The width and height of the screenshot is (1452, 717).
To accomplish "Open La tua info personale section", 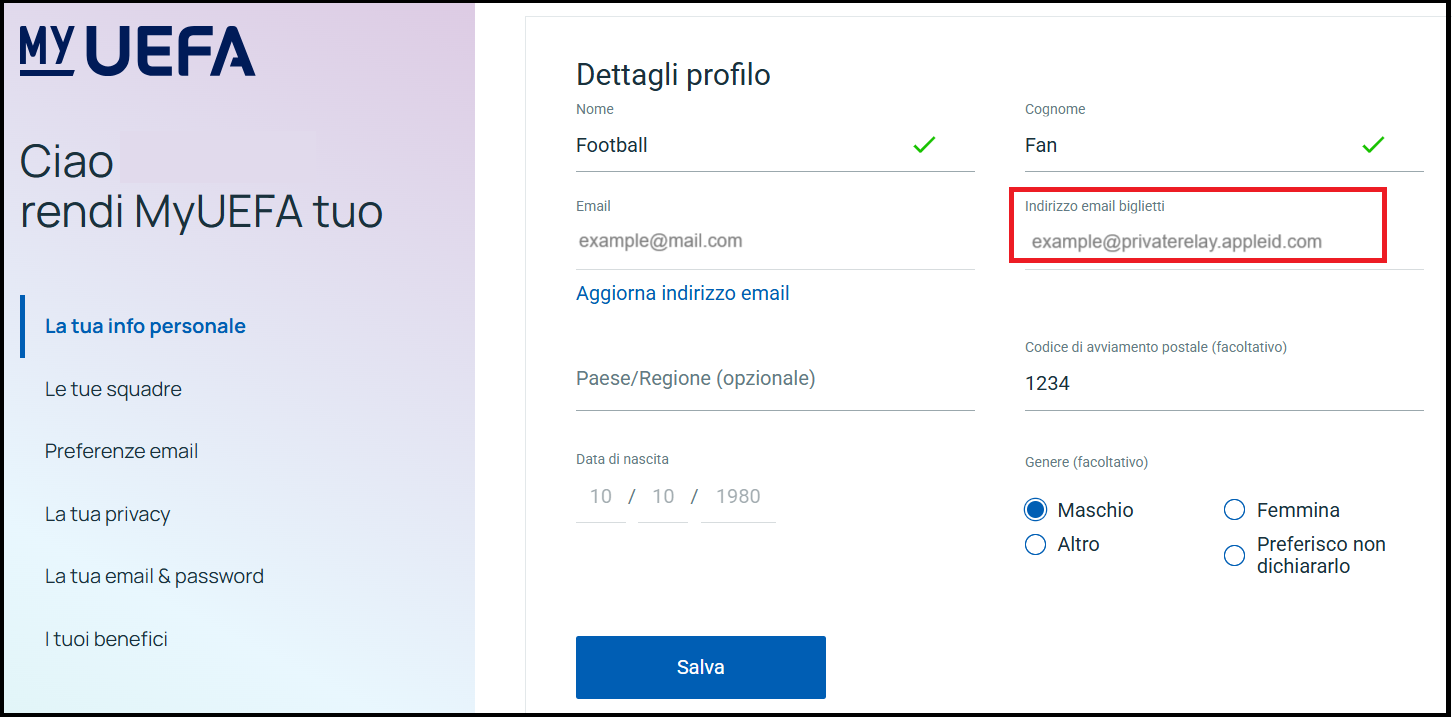I will pyautogui.click(x=145, y=326).
